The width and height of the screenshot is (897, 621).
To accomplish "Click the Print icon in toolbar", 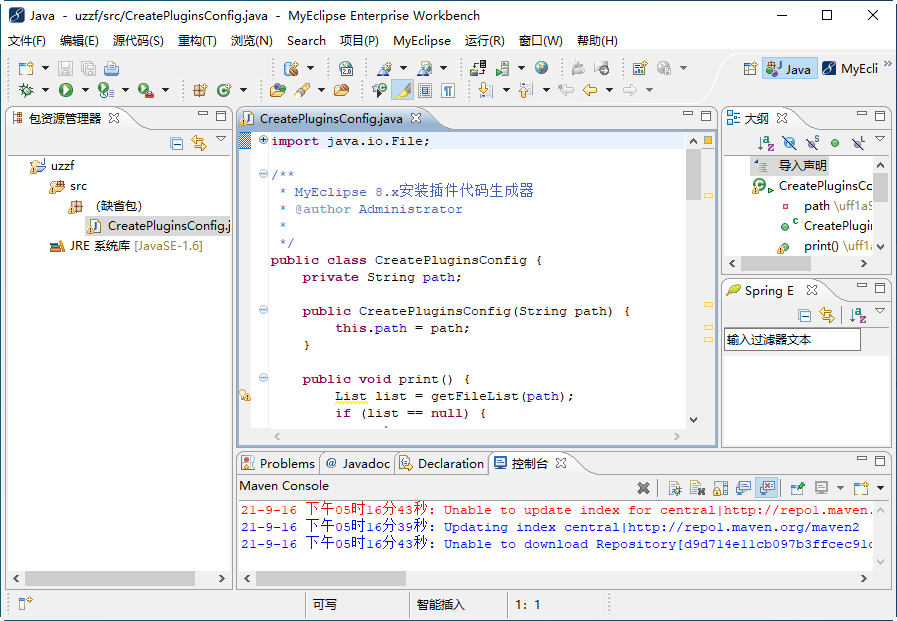I will point(112,68).
